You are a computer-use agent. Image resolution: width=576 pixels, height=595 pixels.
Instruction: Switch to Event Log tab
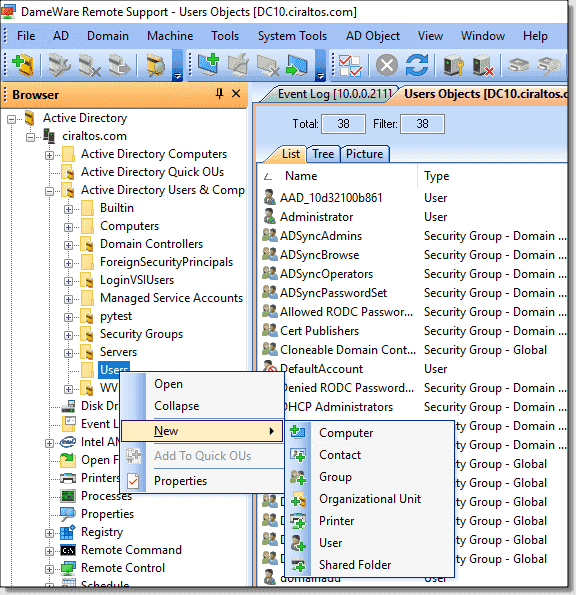tap(334, 94)
